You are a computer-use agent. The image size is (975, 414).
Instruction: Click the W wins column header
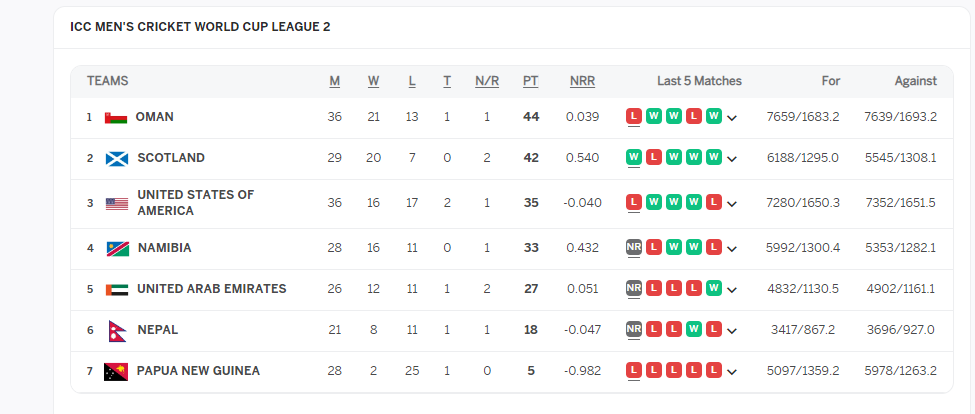[373, 81]
